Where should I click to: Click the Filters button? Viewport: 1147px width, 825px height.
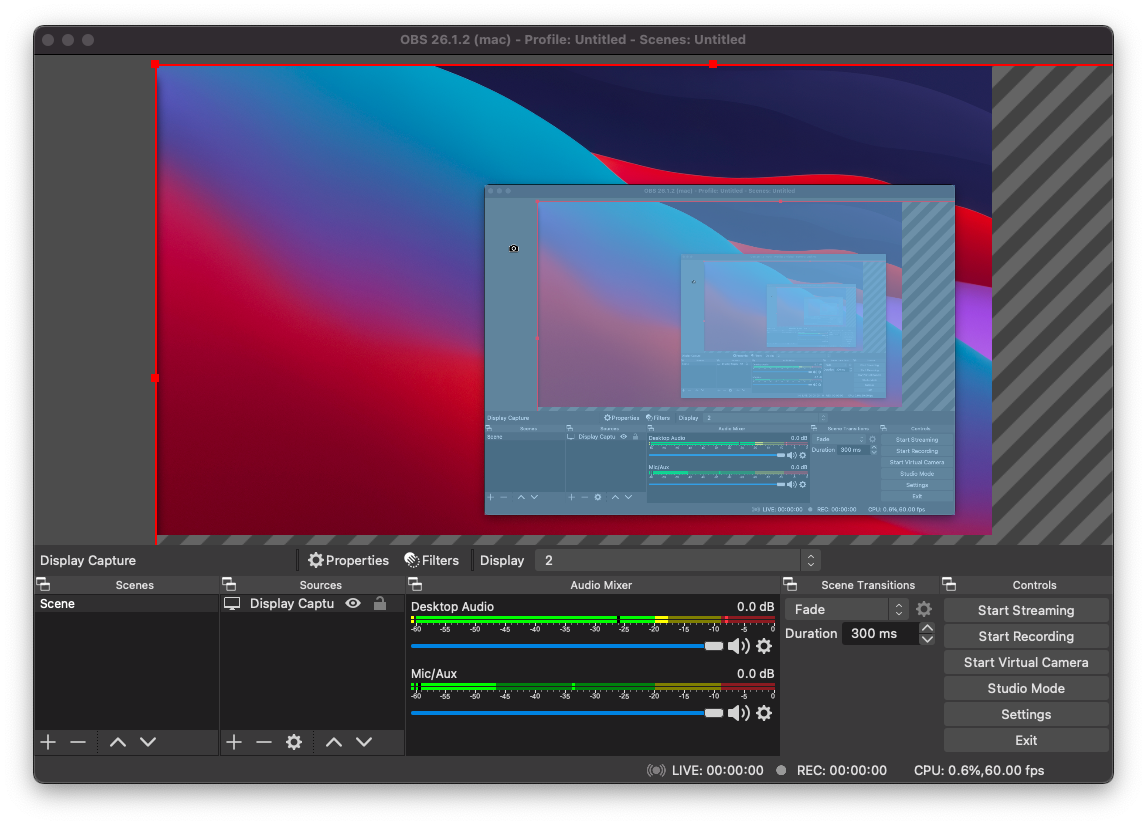click(431, 560)
